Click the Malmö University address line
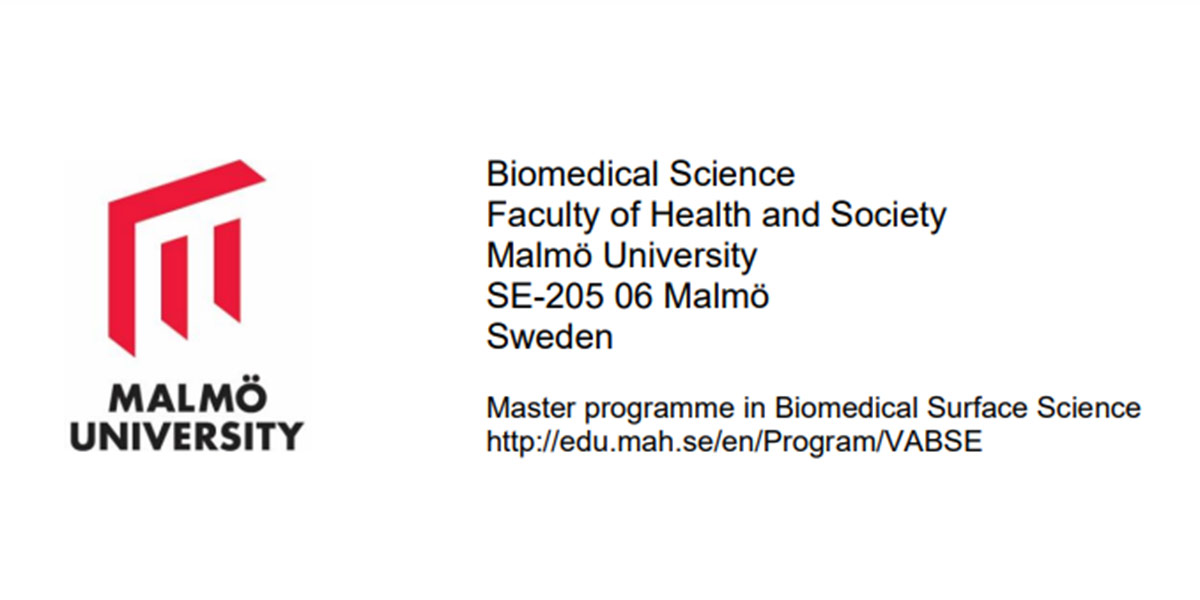The image size is (1200, 600). coord(622,256)
